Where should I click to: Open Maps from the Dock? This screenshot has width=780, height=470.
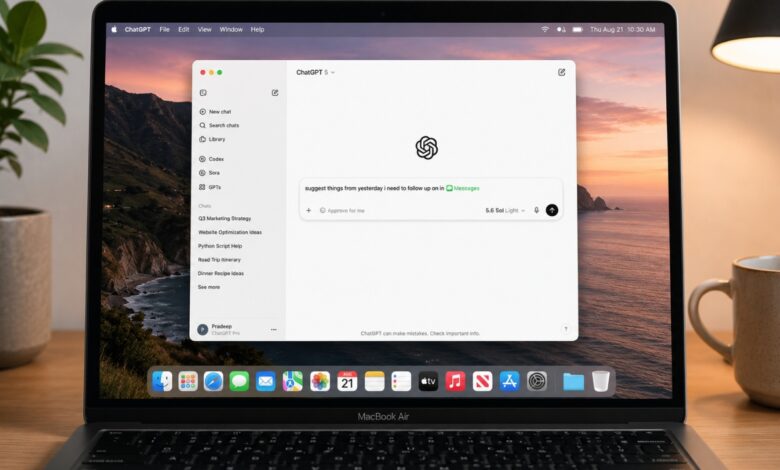[292, 381]
